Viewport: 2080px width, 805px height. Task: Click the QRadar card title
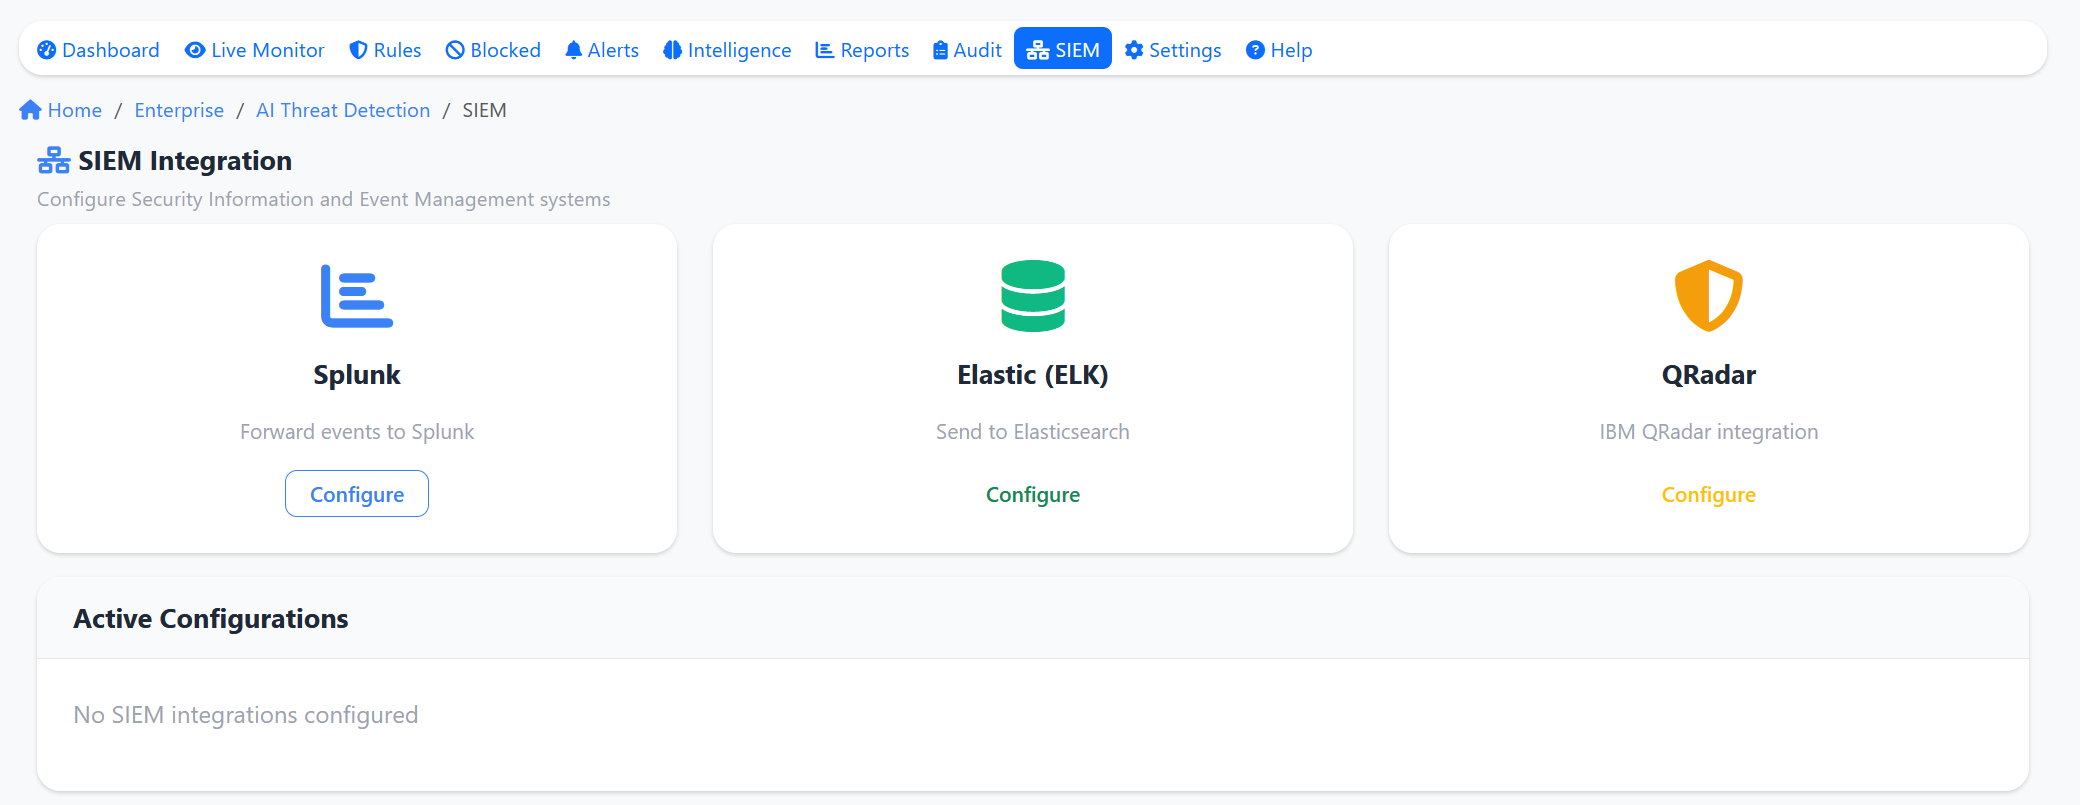click(1709, 375)
